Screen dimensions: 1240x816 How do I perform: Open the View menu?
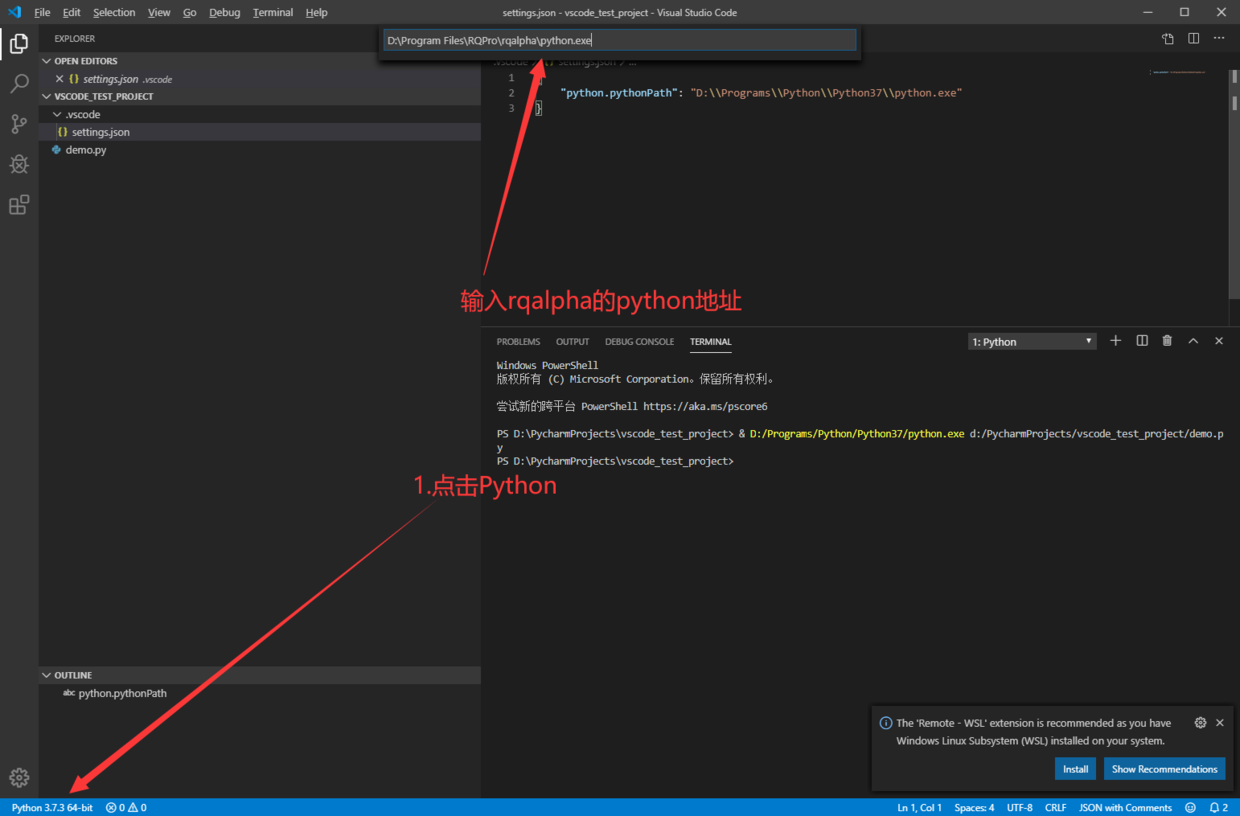(x=159, y=12)
